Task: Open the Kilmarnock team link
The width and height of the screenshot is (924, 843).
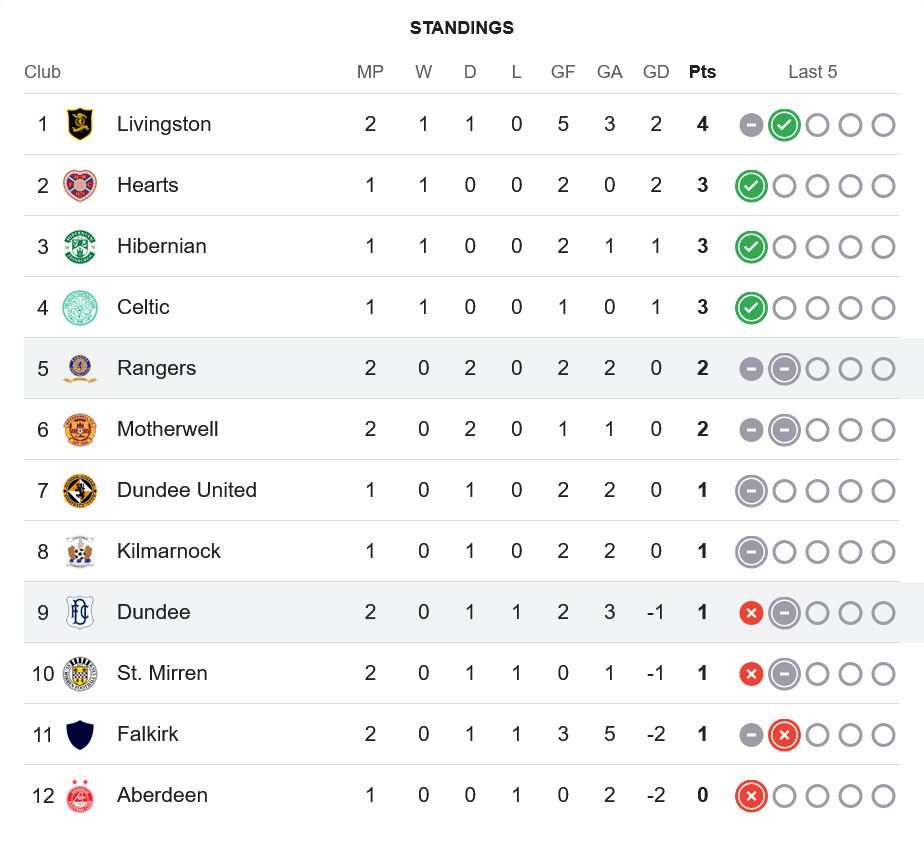Action: [169, 551]
